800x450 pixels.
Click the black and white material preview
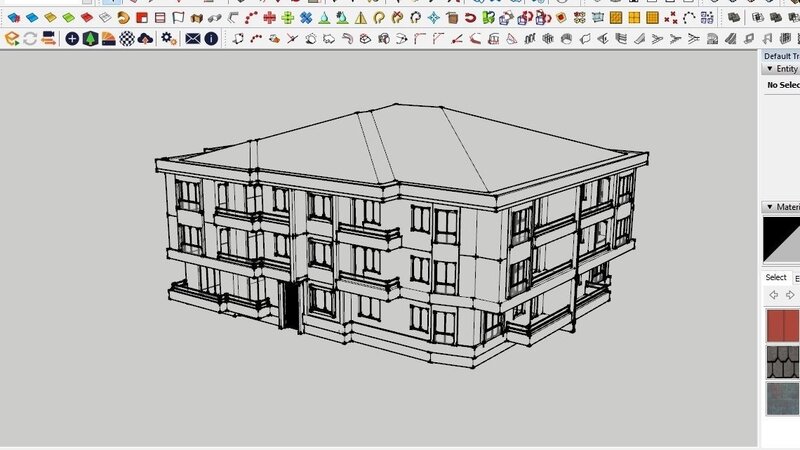tap(781, 240)
